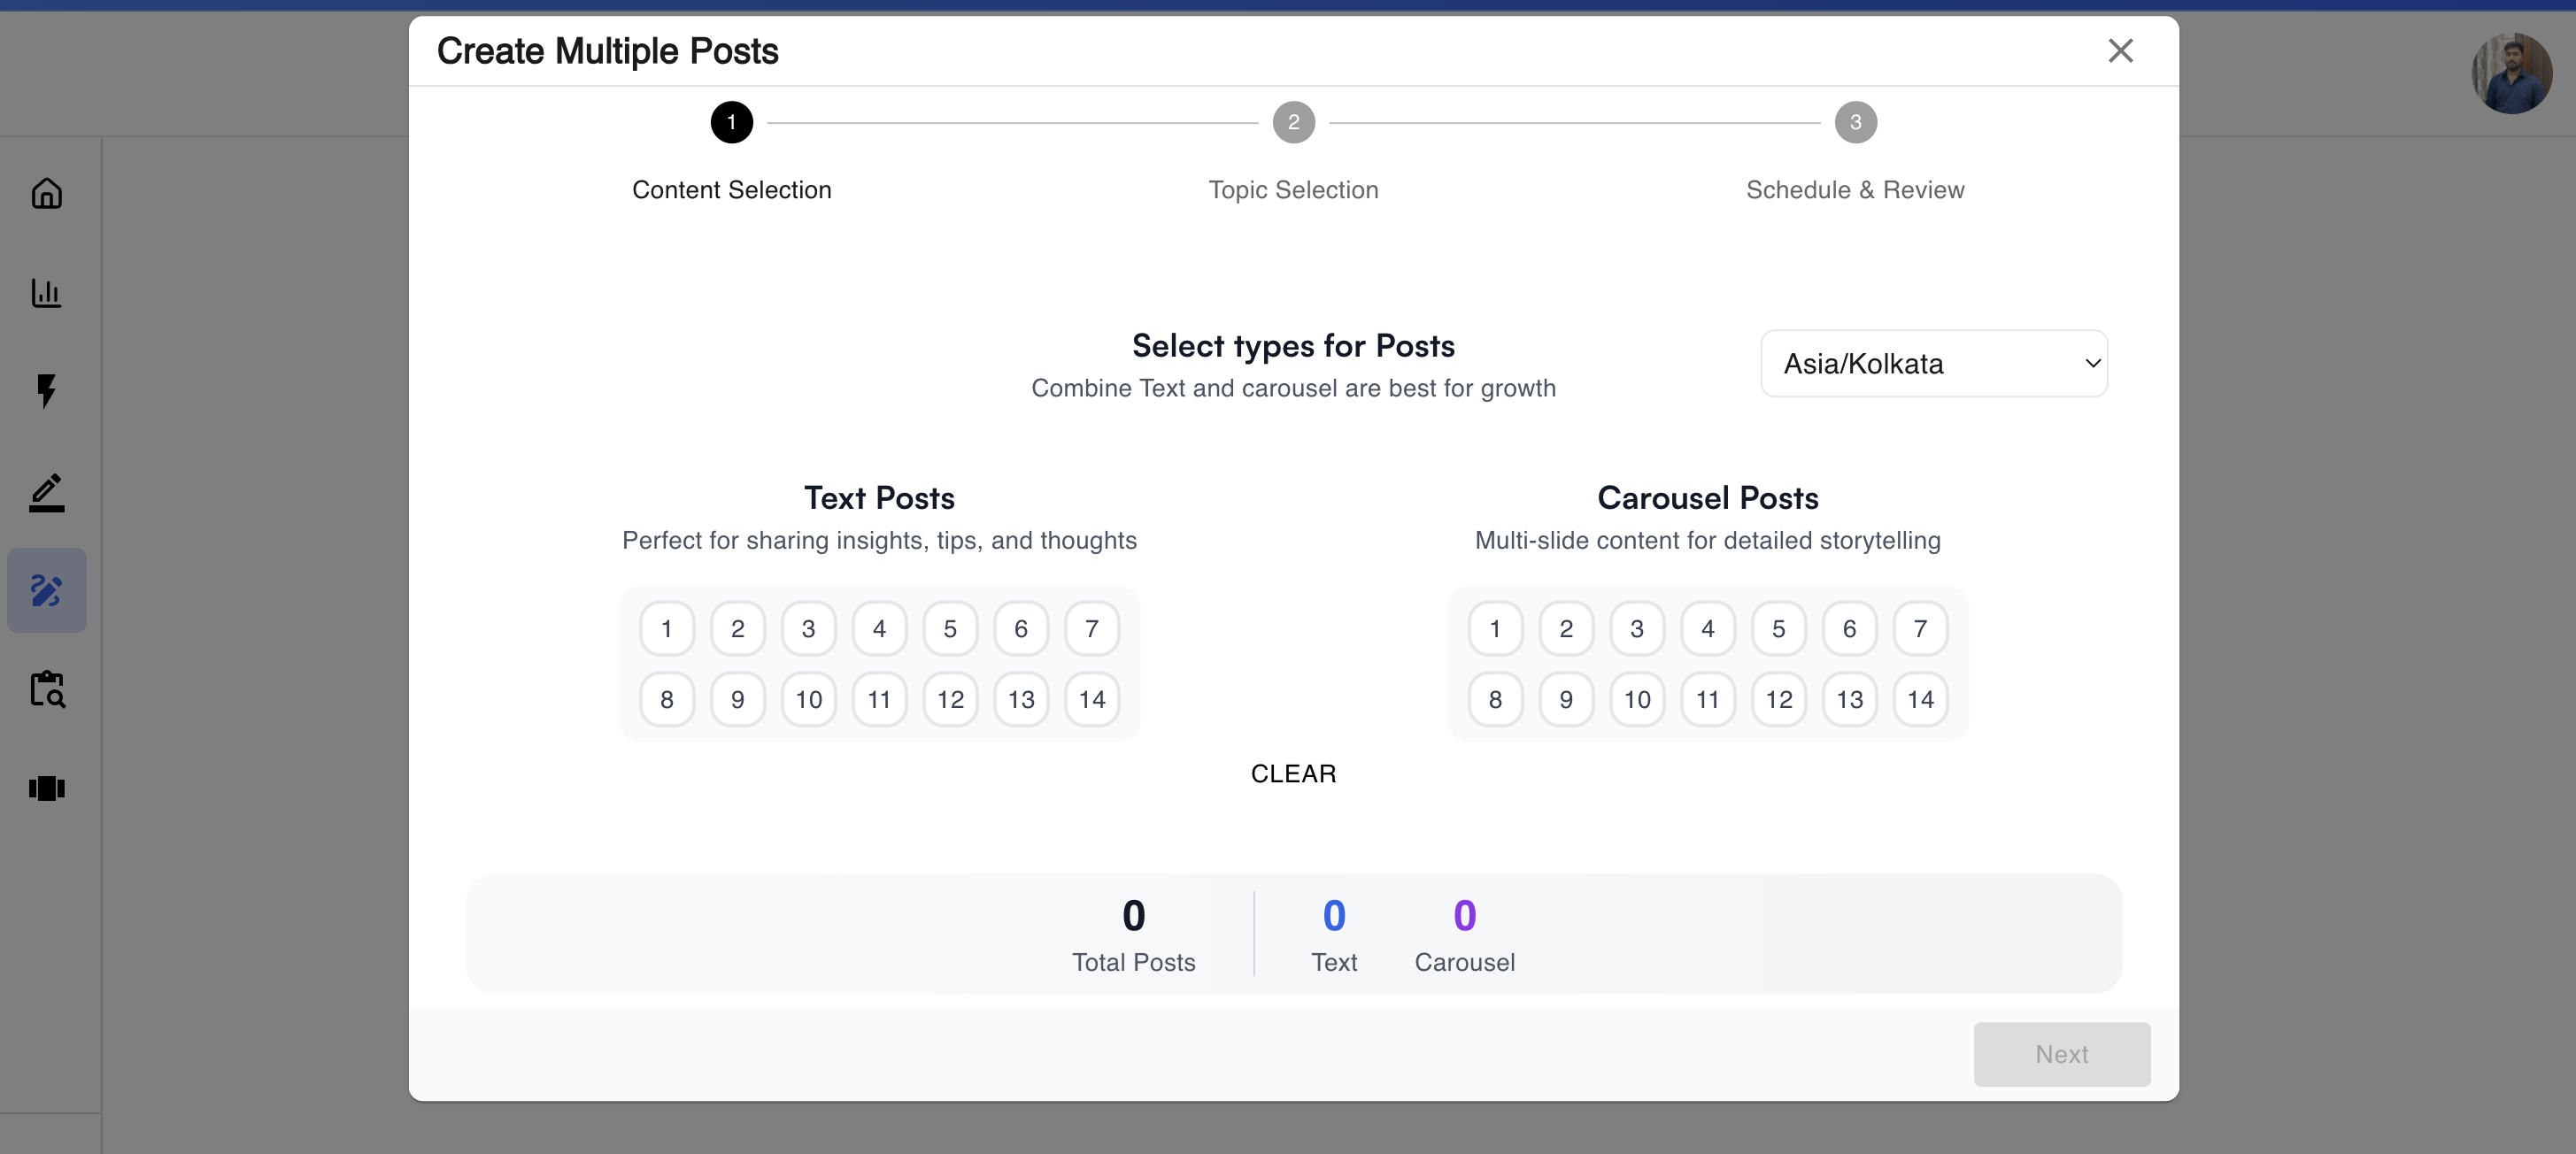Toggle 1 under Carousel Posts
2576x1154 pixels.
(1494, 628)
